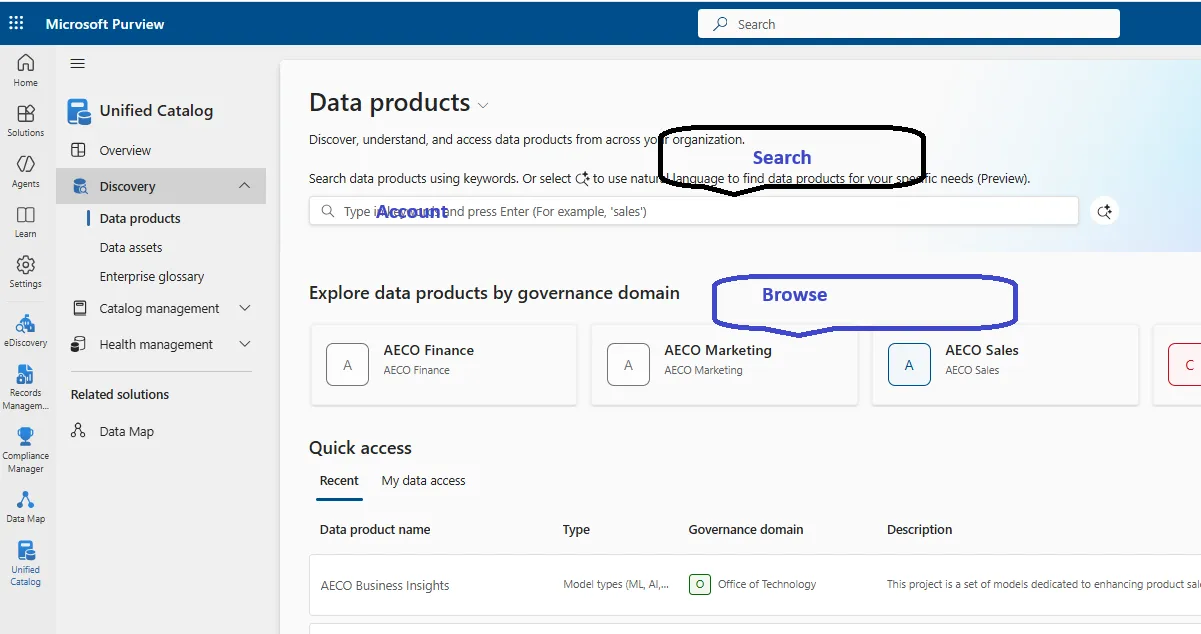Switch to My data access tab
1201x634 pixels.
point(423,481)
